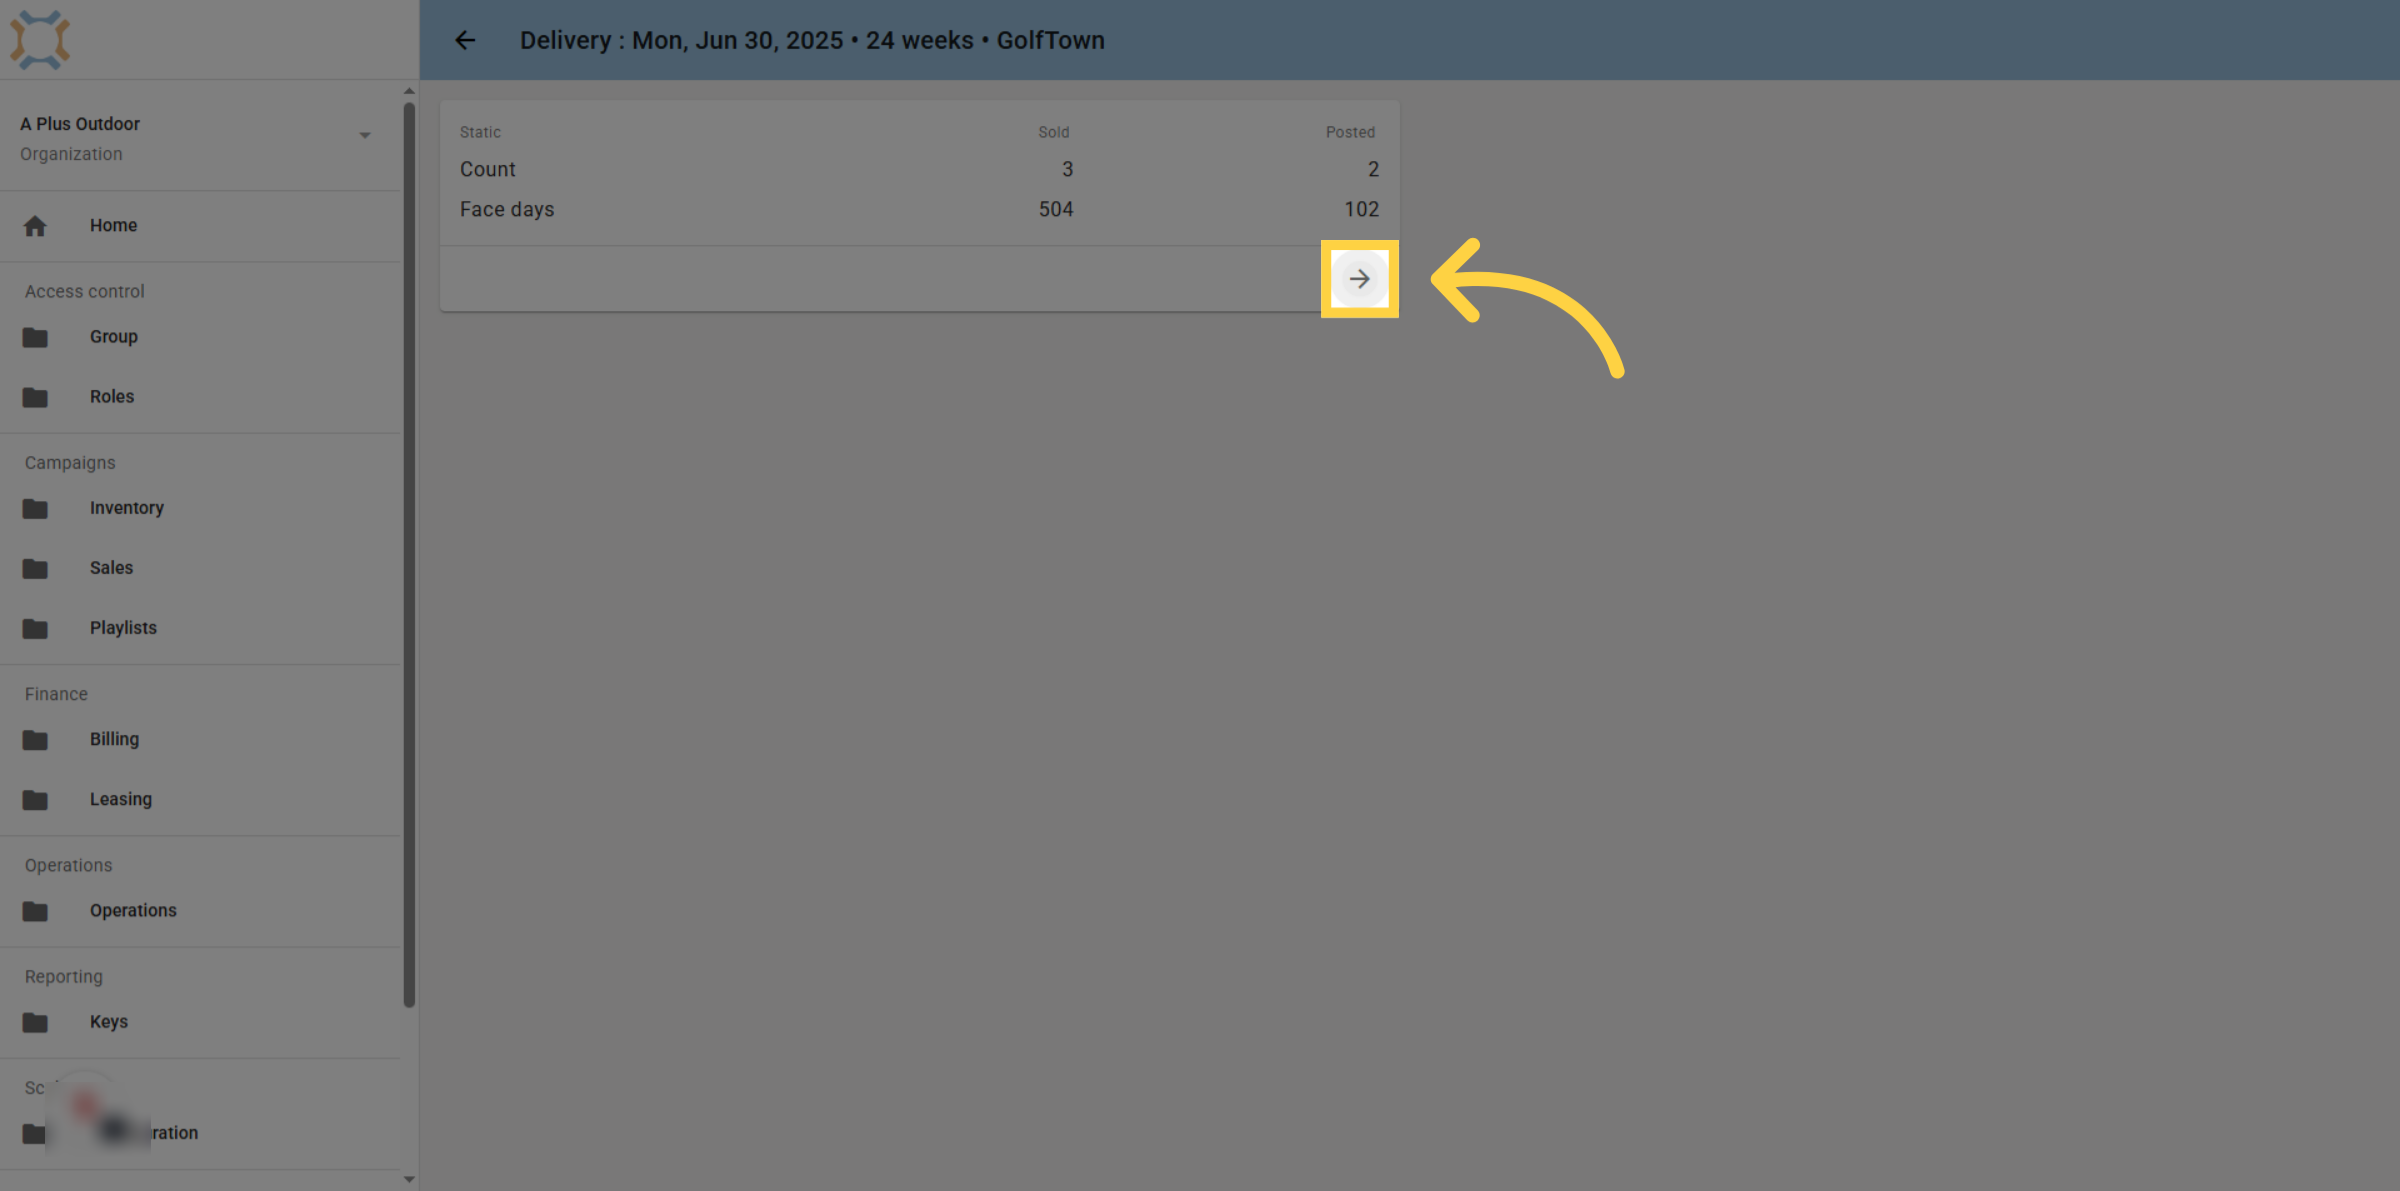Click the Count row in Static card
Image resolution: width=2400 pixels, height=1191 pixels.
[x=919, y=169]
